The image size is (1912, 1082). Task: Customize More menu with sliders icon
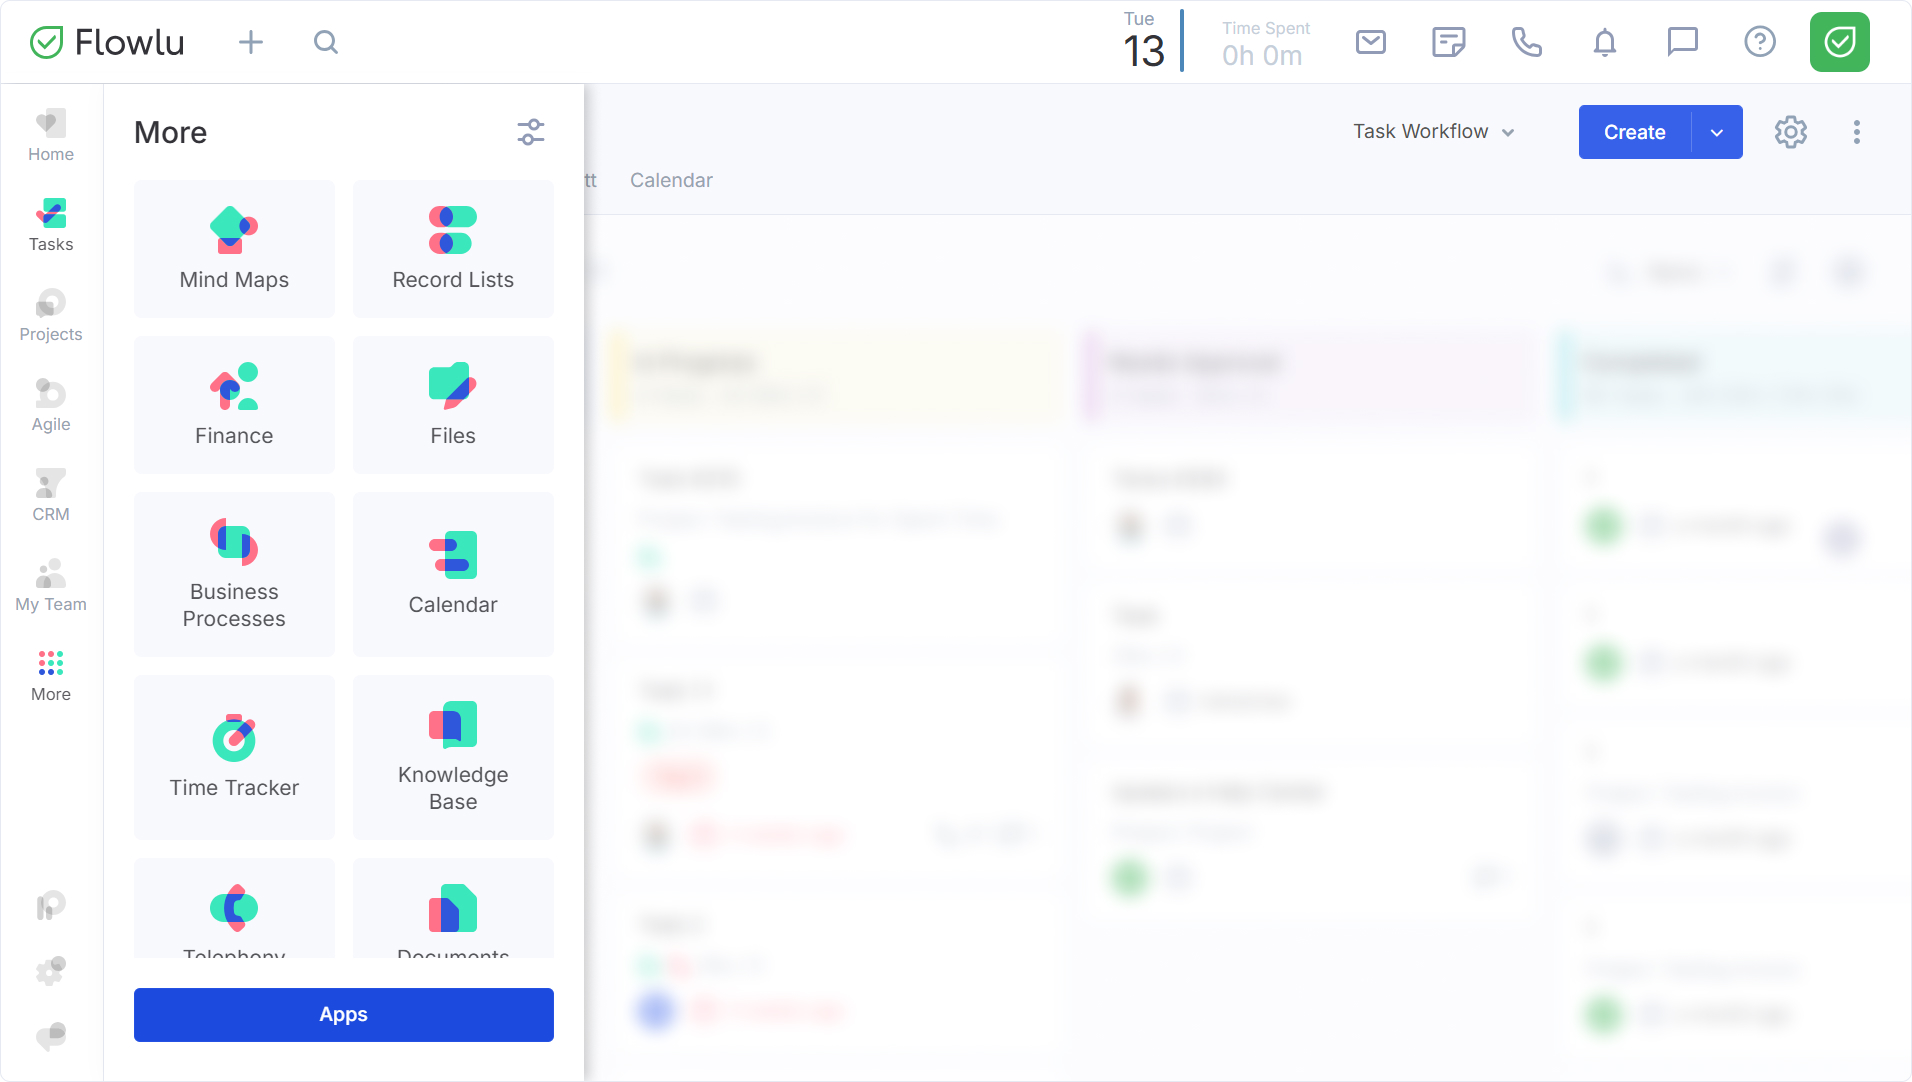[x=530, y=132]
